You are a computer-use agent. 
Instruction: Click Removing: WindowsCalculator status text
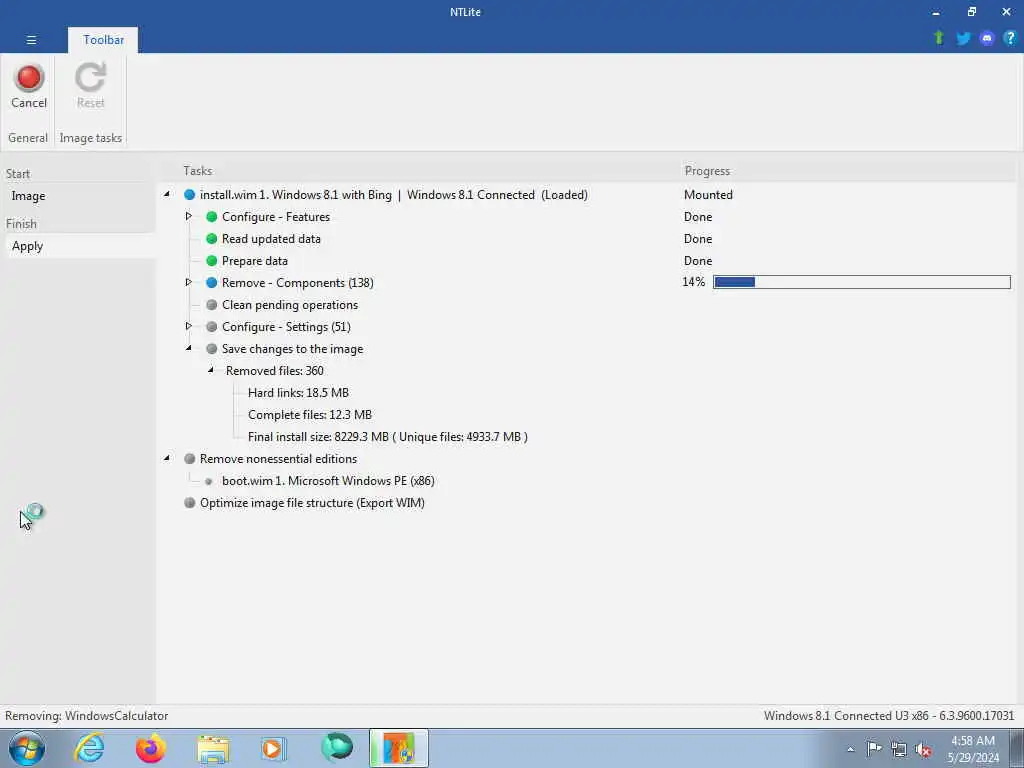(86, 716)
